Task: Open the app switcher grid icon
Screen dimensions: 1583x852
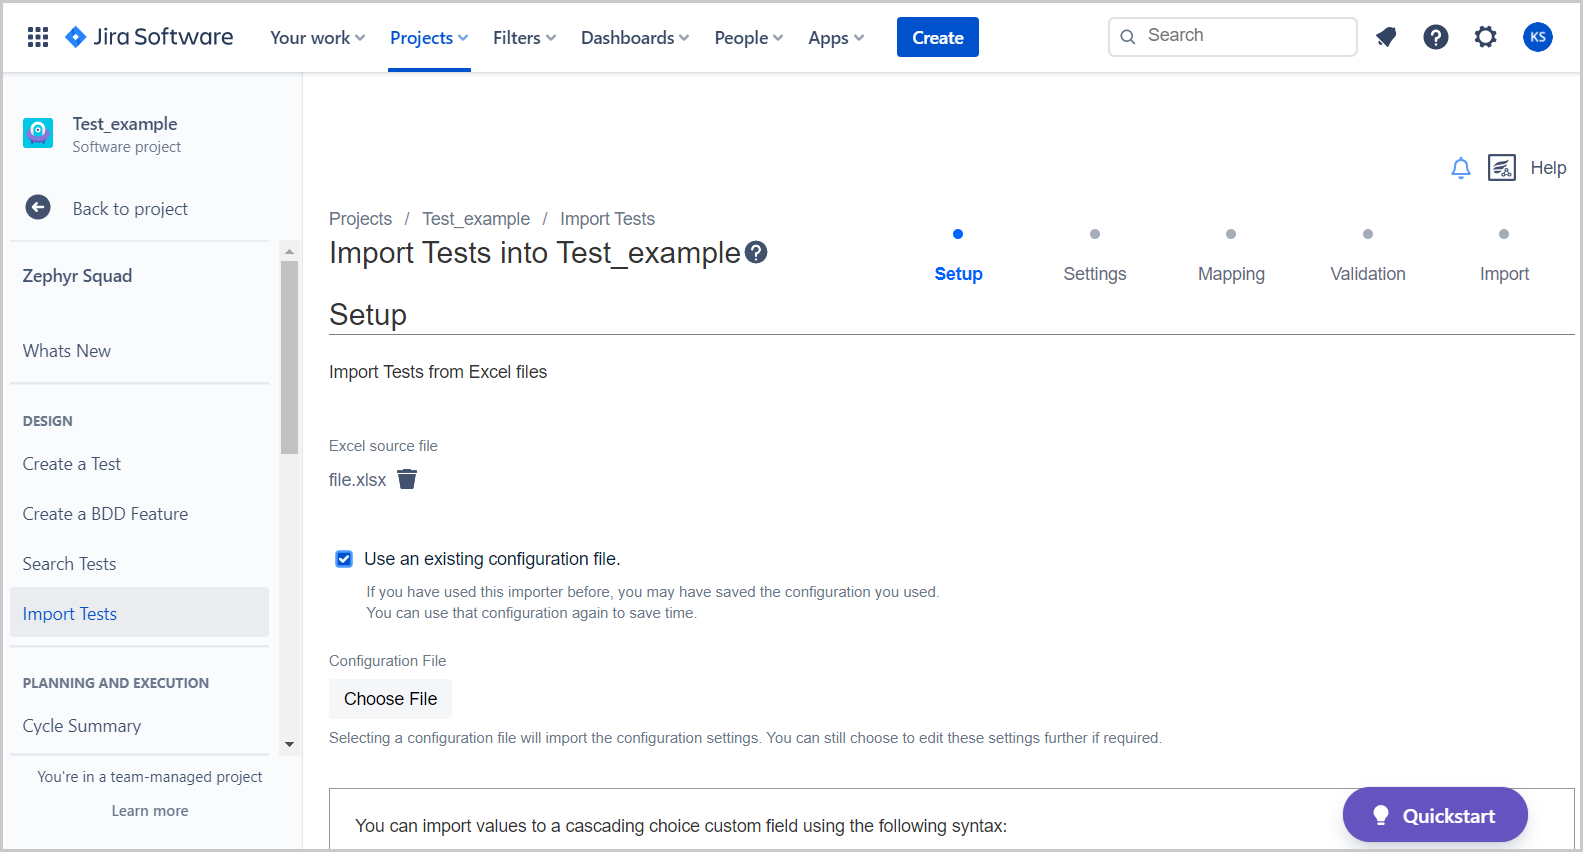Action: pos(38,37)
